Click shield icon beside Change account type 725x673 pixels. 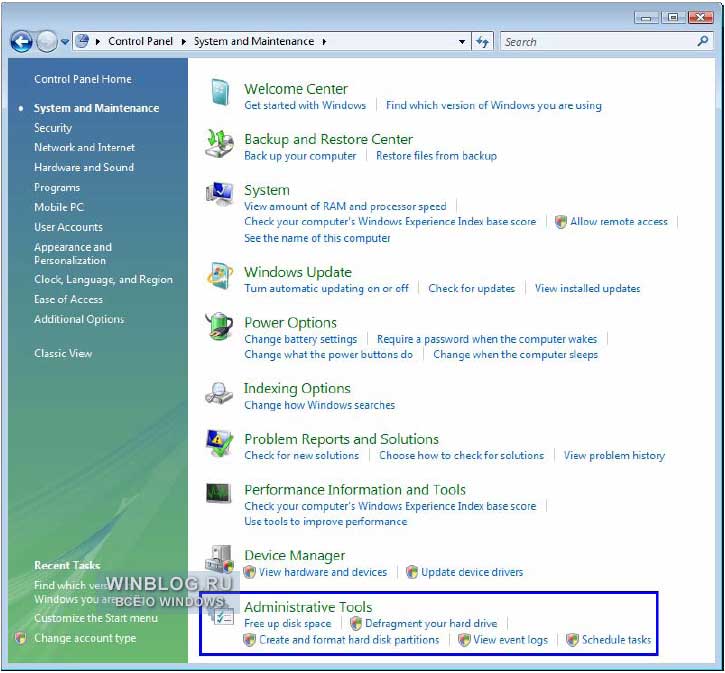click(20, 638)
